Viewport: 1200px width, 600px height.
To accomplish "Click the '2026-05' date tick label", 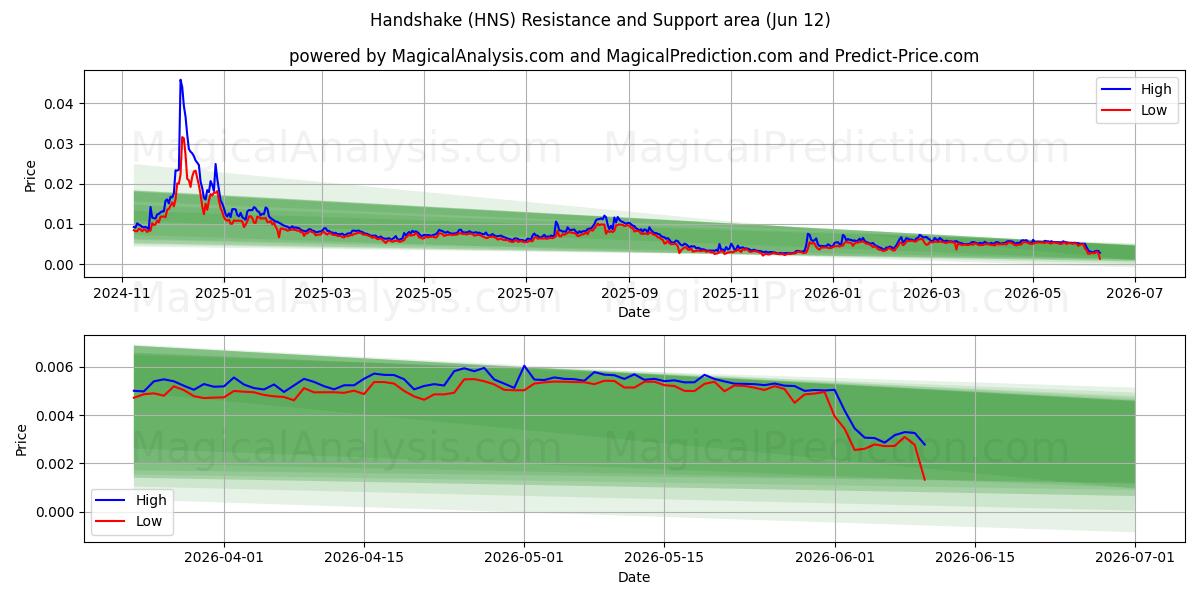I will click(1033, 293).
